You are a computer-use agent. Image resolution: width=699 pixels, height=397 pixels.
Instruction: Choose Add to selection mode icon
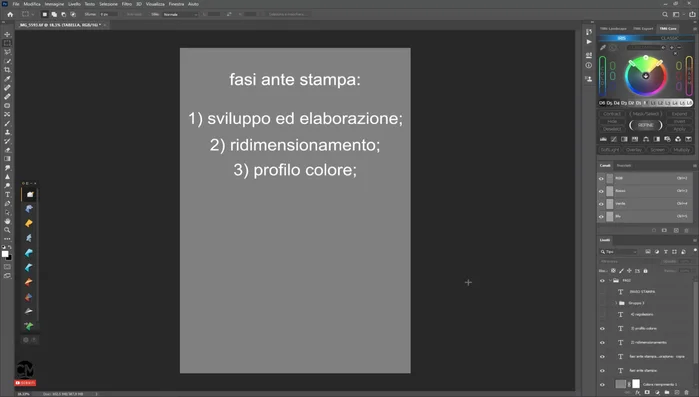coord(54,14)
